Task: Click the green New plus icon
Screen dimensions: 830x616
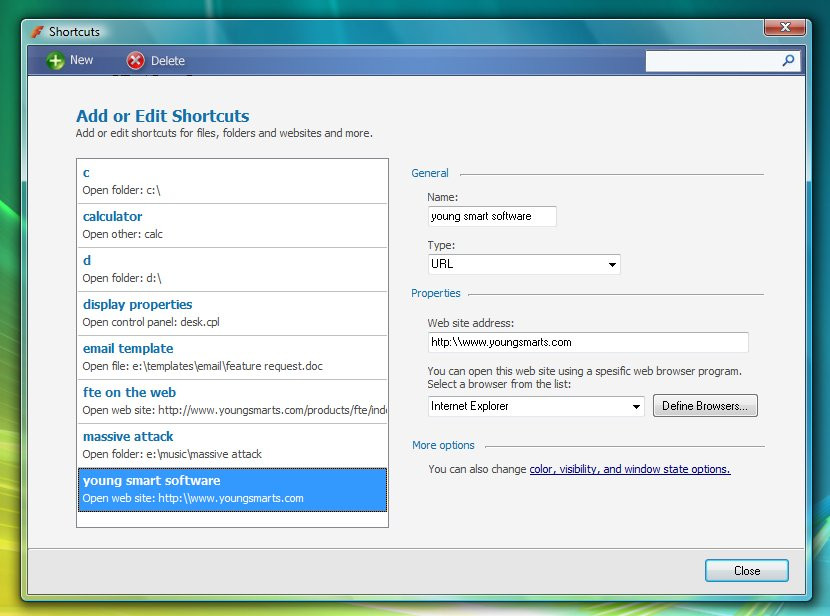Action: (x=55, y=60)
